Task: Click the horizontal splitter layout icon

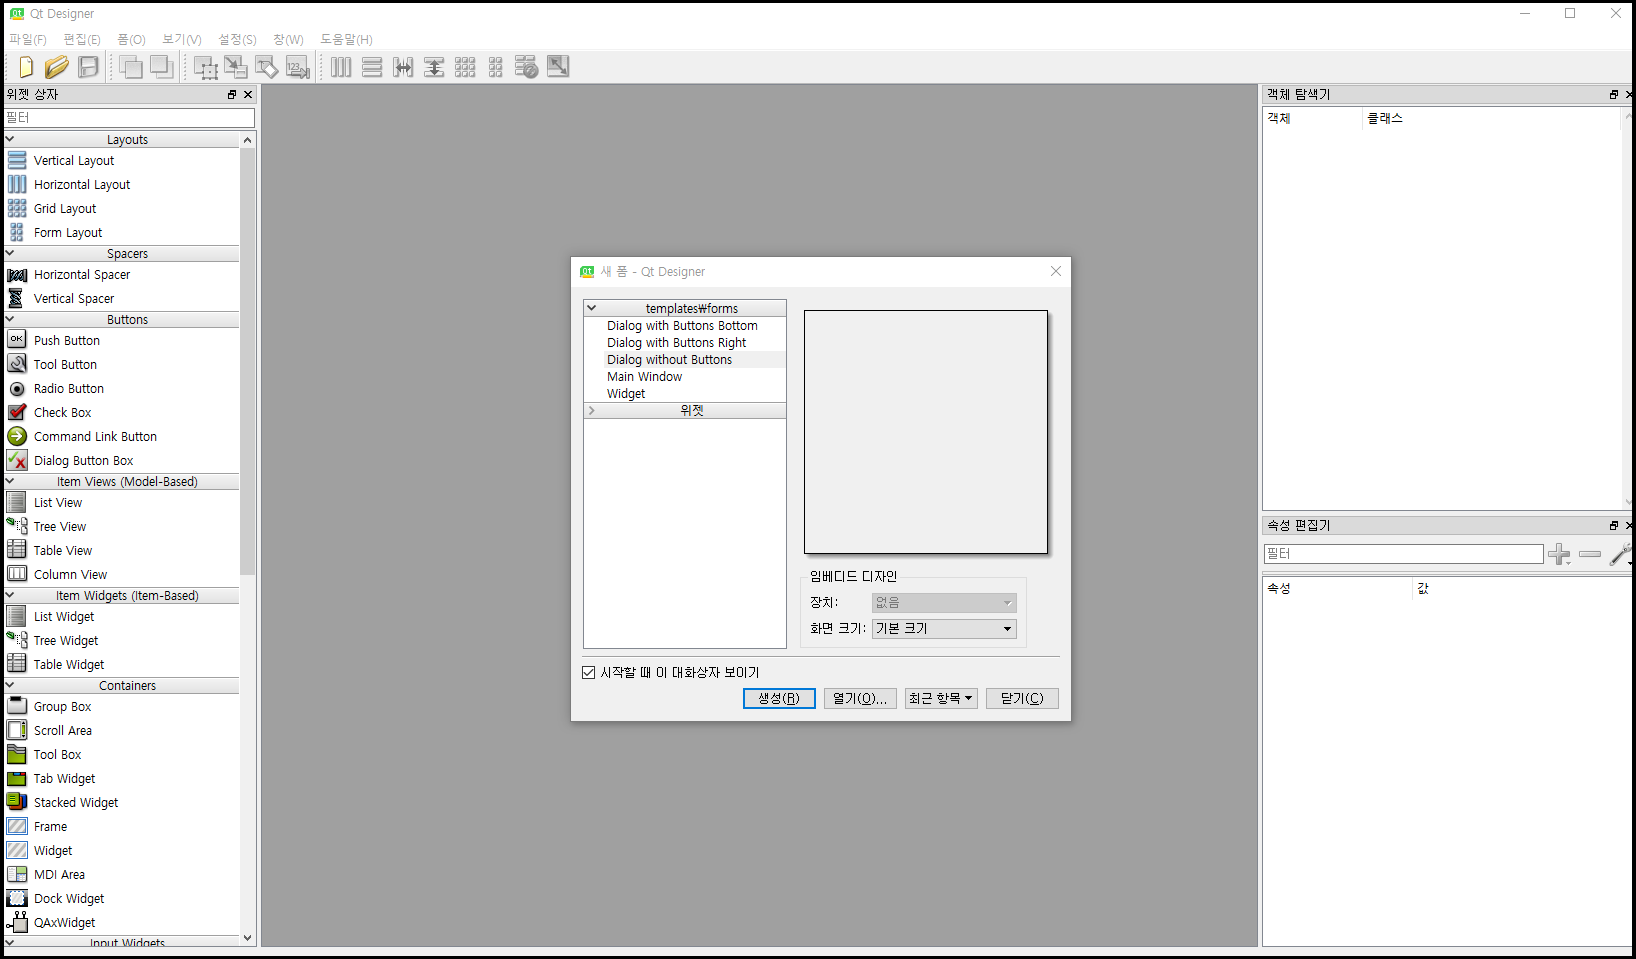Action: coord(403,67)
